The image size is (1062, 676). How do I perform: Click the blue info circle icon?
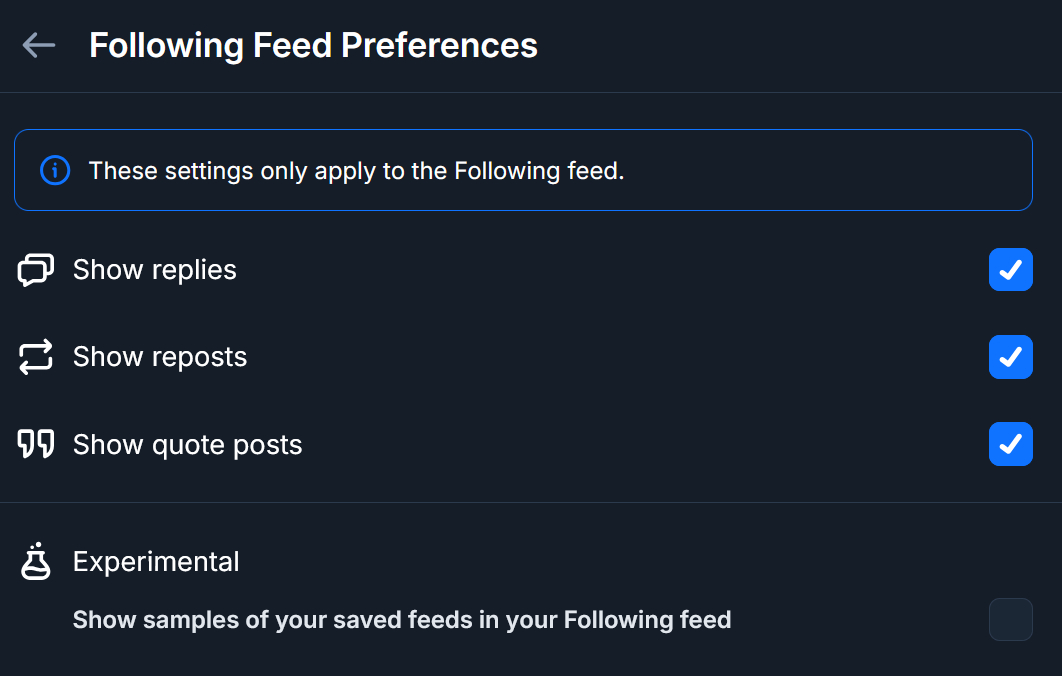55,171
